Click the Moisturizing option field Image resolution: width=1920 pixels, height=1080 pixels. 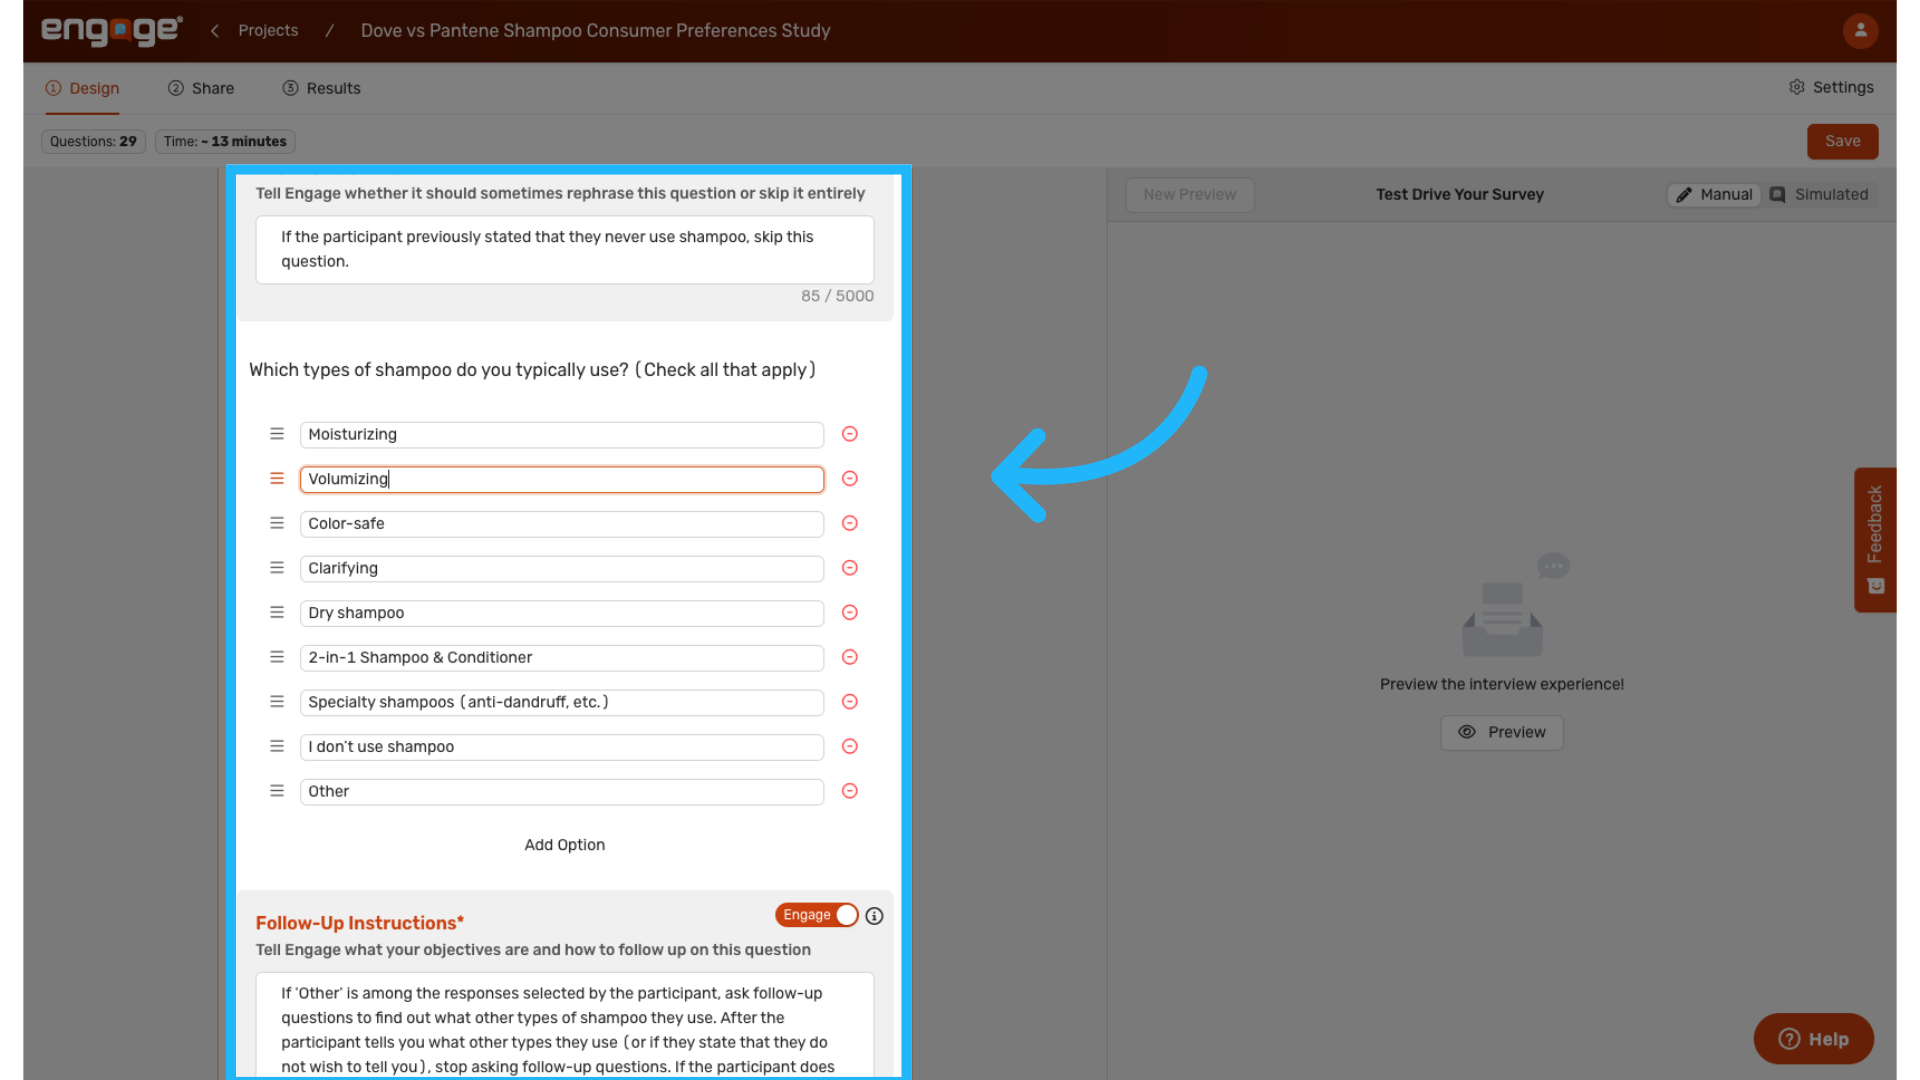[562, 435]
